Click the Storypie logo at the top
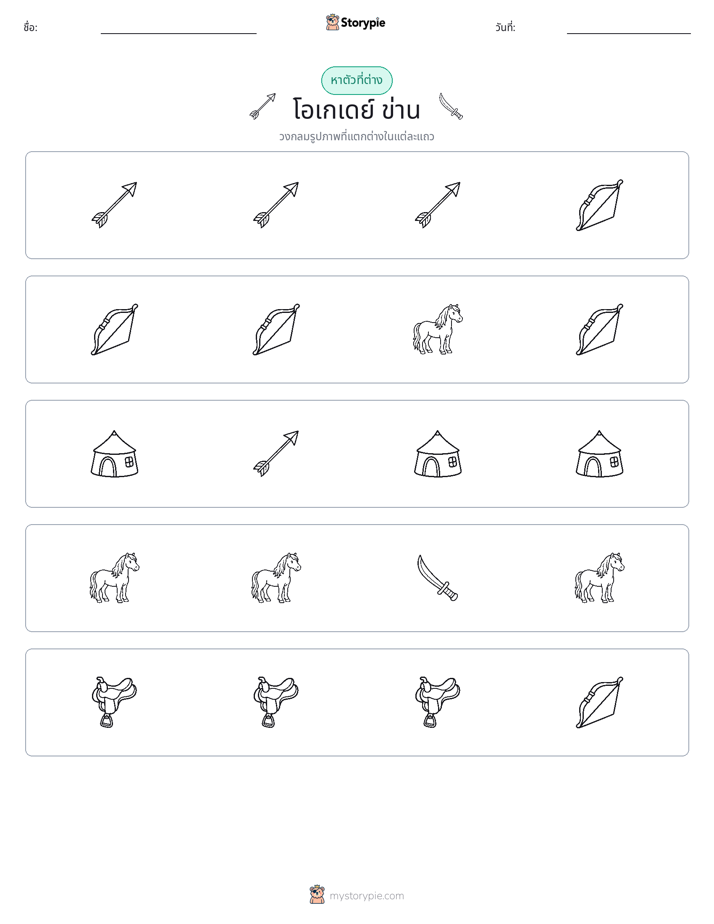Screen dimensions: 714x924 356,22
